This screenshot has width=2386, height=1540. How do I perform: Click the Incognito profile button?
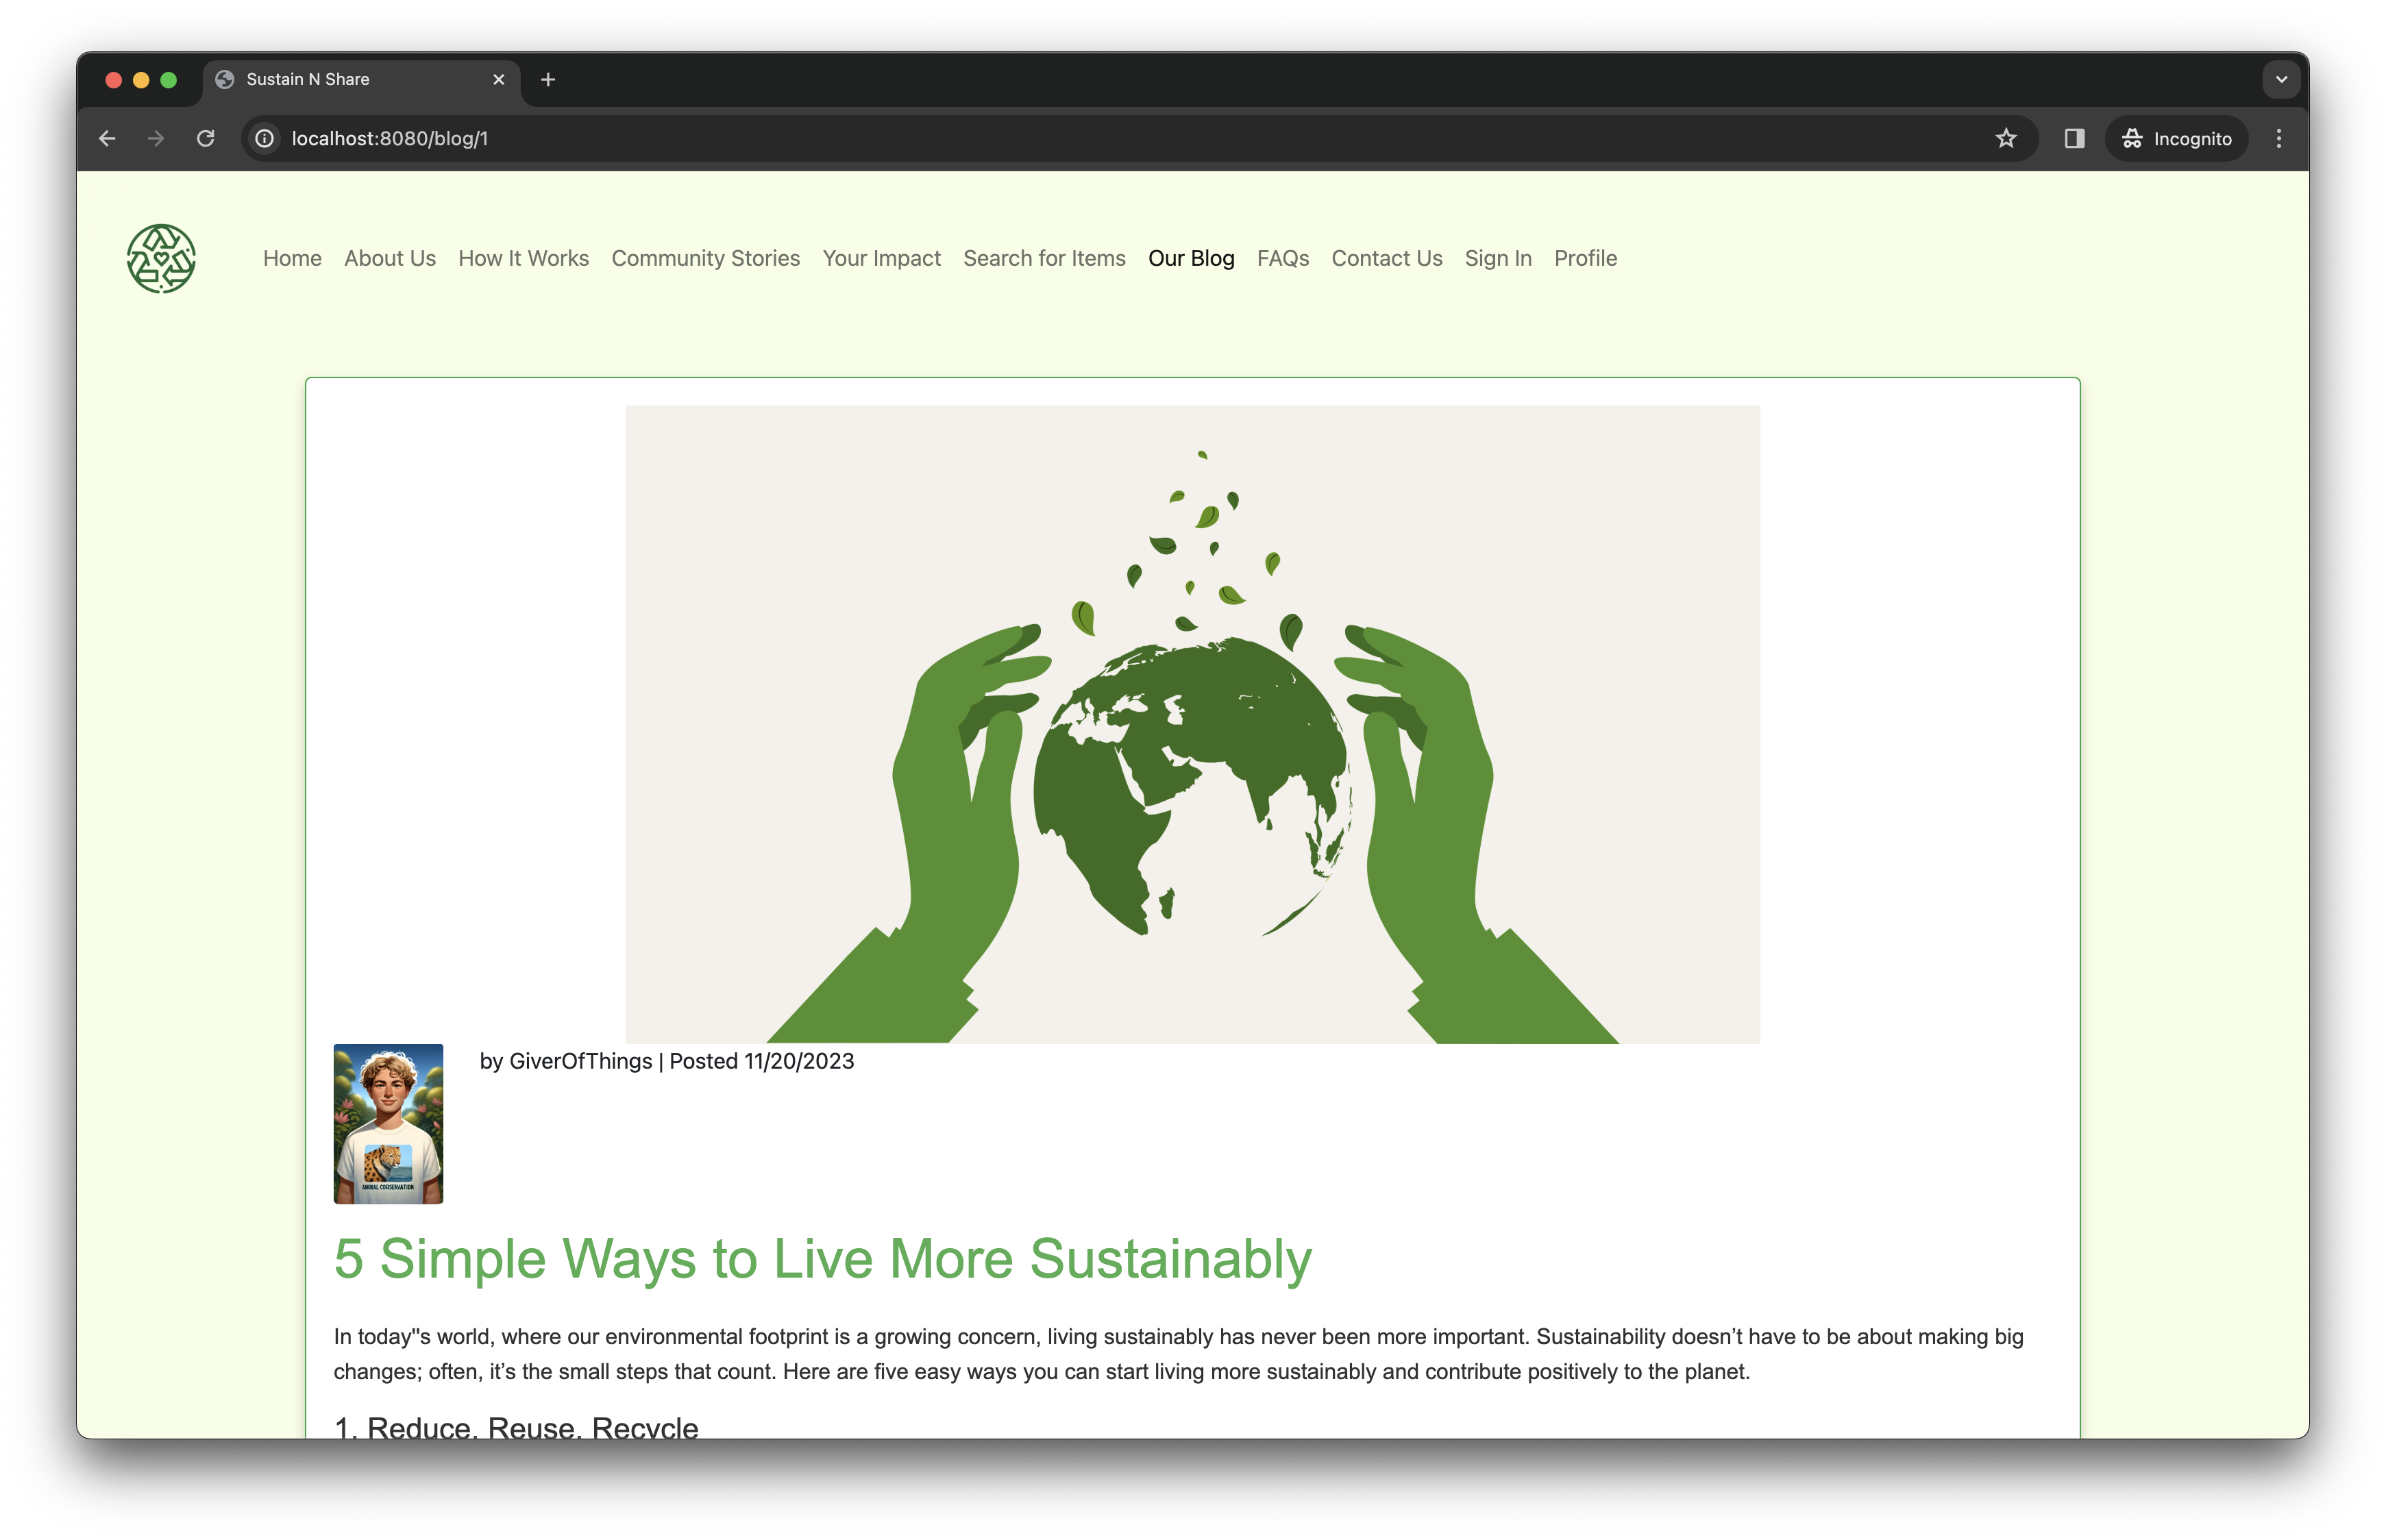2176,139
